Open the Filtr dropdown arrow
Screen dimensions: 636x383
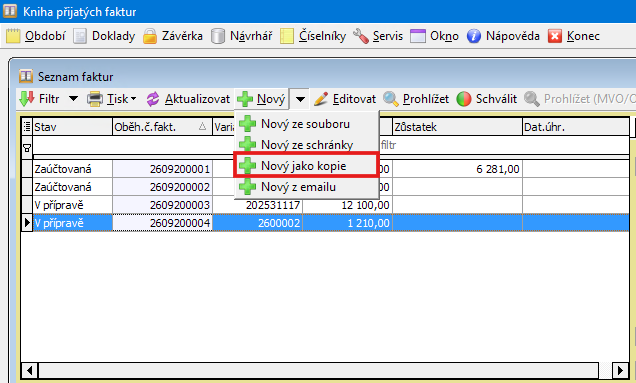73,99
